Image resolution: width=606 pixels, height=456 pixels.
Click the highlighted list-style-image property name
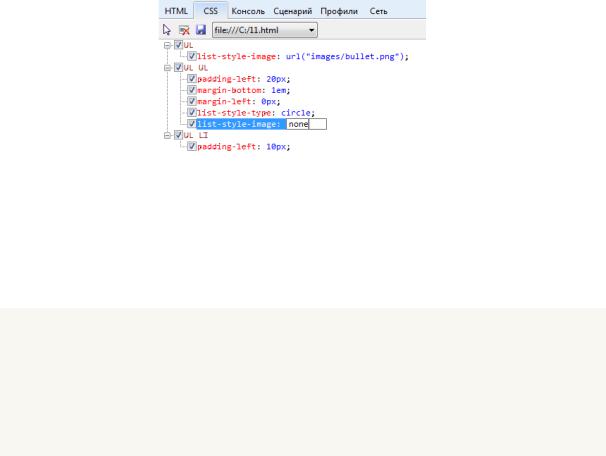click(237, 124)
